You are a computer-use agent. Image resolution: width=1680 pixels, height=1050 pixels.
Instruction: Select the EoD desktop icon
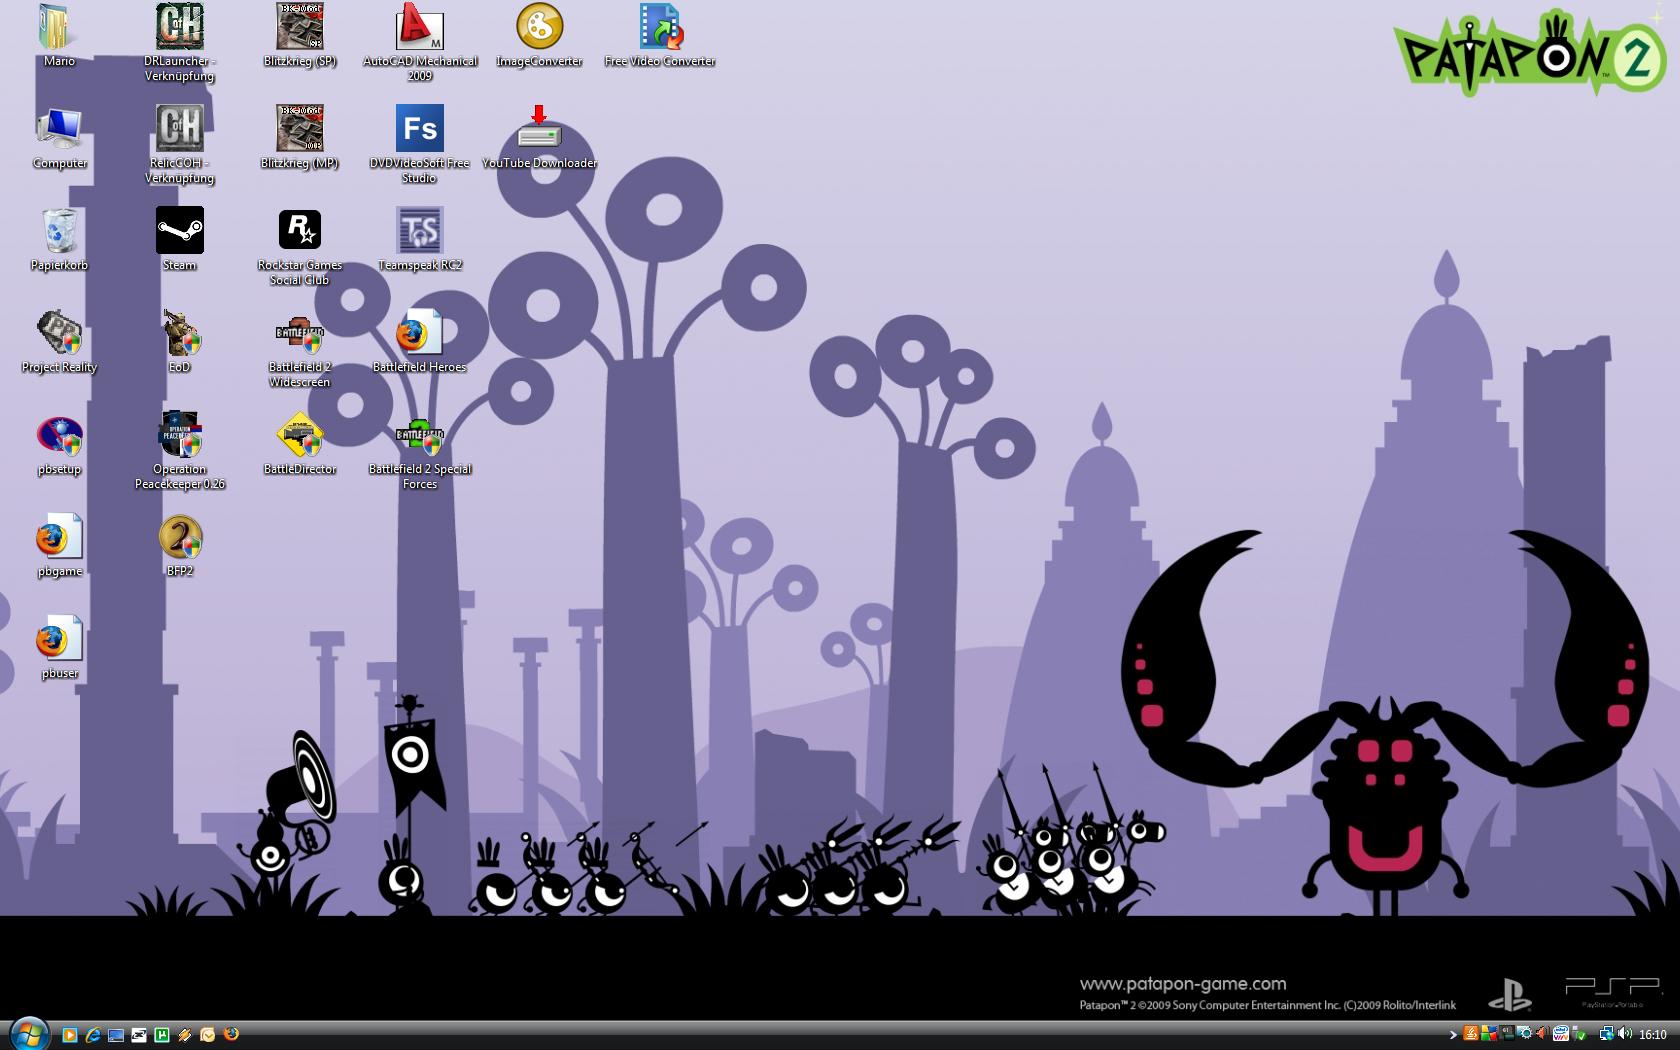click(179, 342)
